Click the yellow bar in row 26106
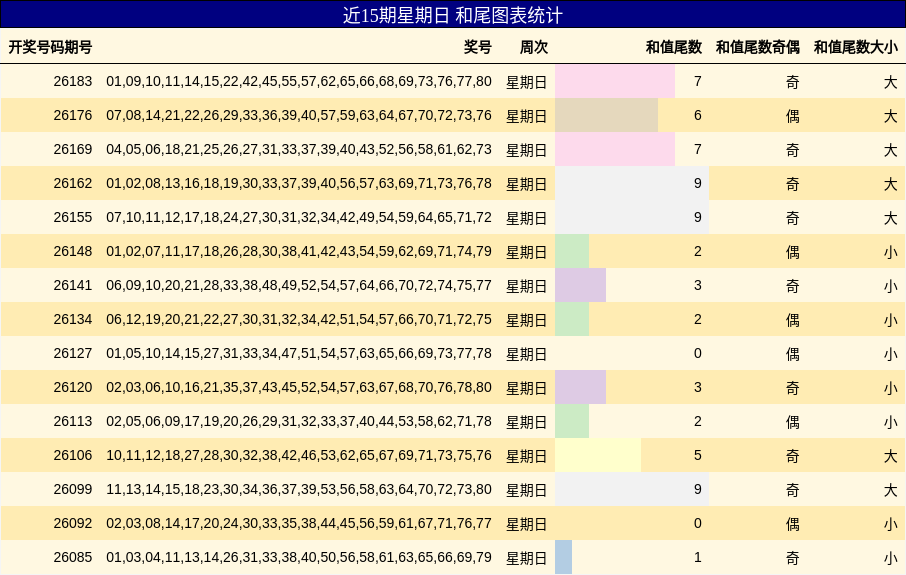Screen dimensions: 906x575 [598, 455]
